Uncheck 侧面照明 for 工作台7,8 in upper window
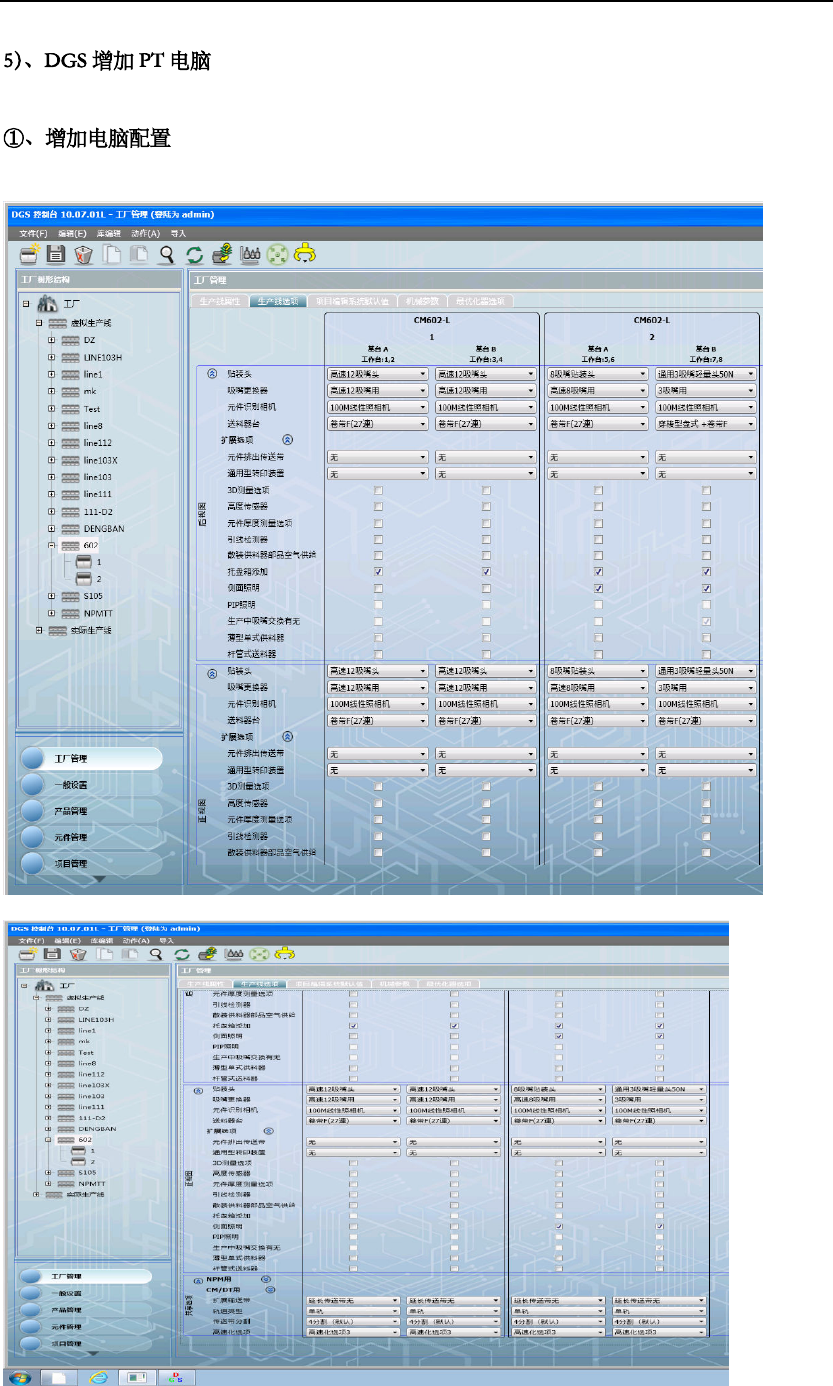Viewport: 833px width, 1386px height. coord(706,588)
